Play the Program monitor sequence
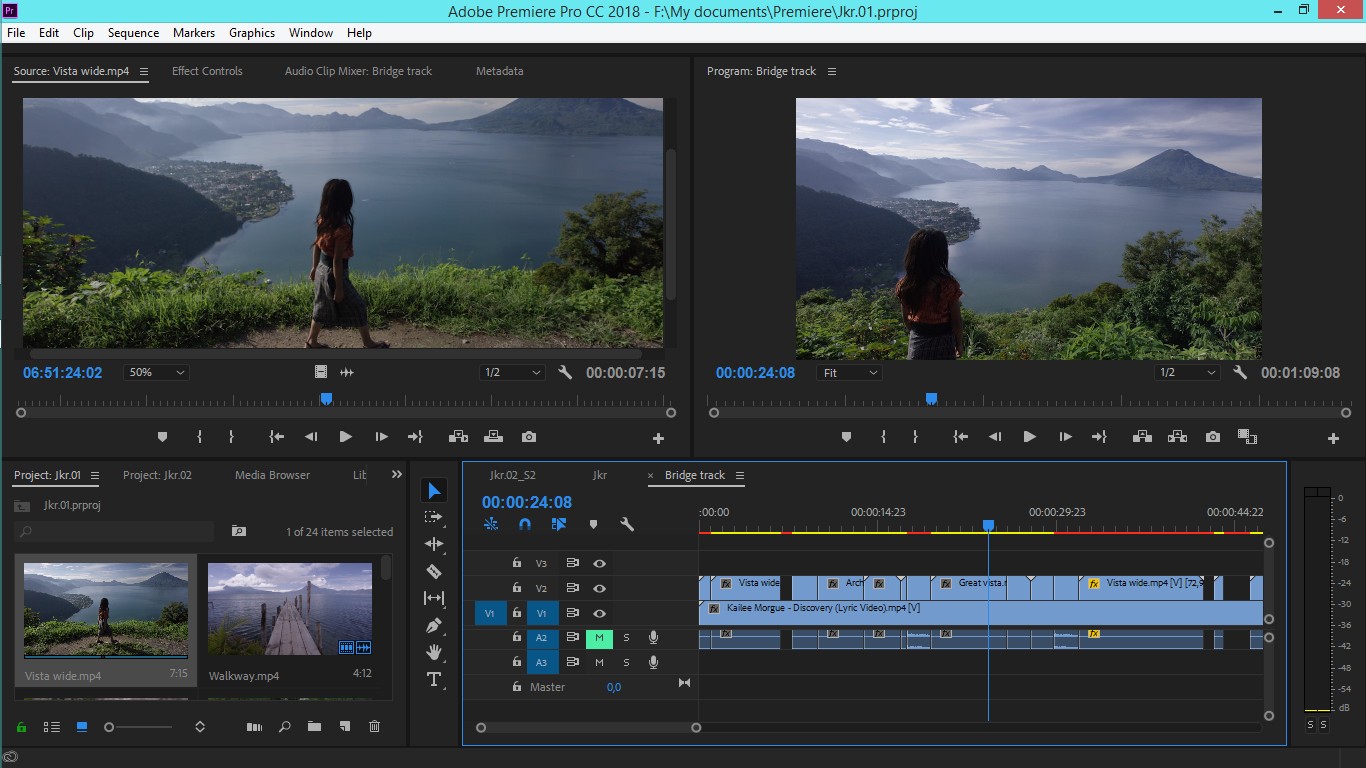Screen dimensions: 1366x768 point(1029,437)
